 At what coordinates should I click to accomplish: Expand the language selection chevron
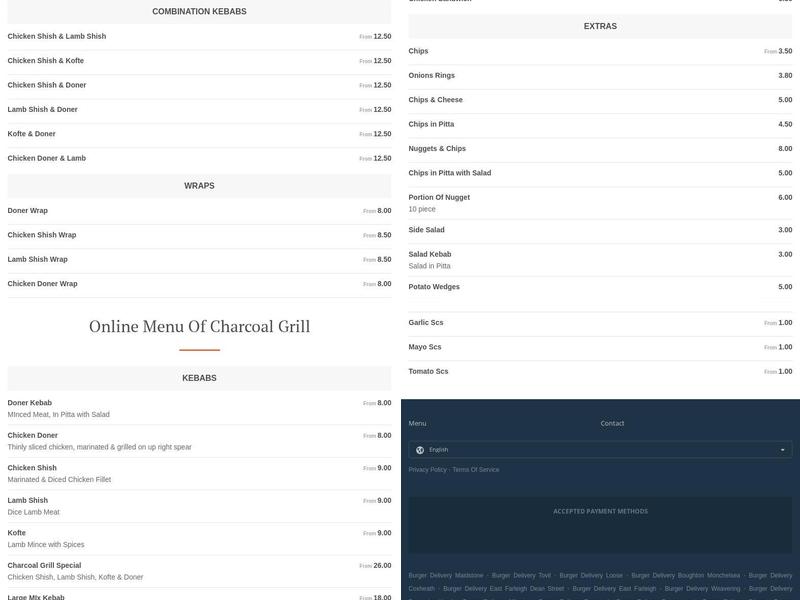[784, 449]
